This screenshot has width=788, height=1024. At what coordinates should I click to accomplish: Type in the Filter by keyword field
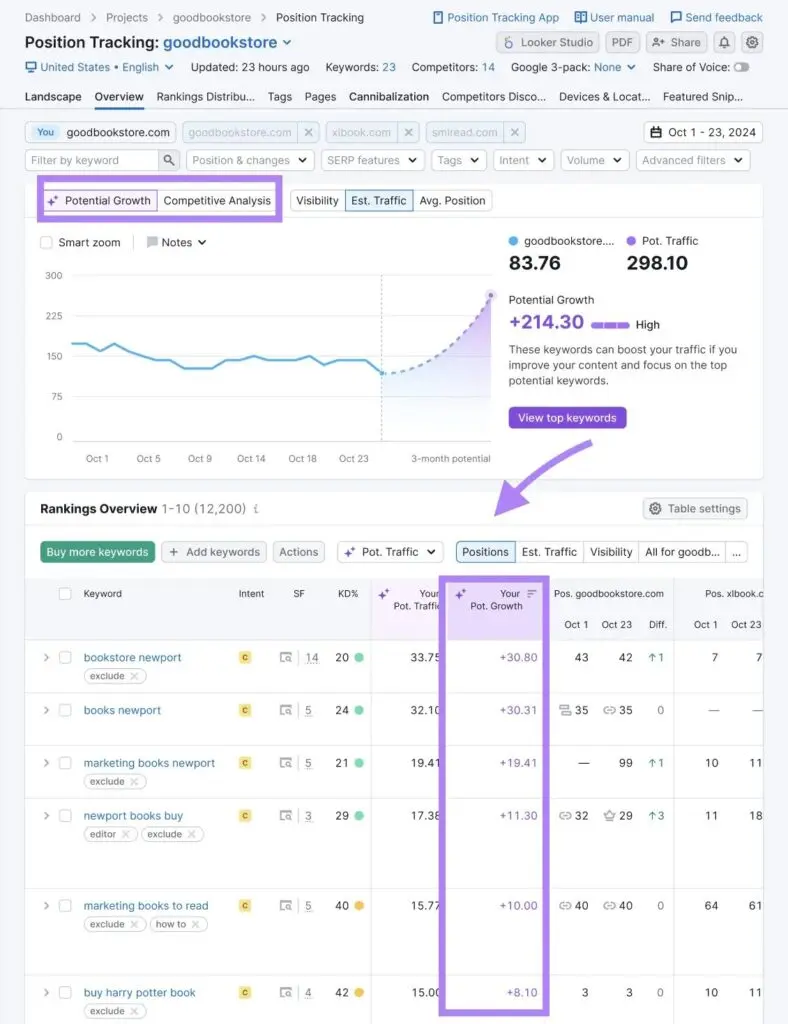[x=90, y=160]
